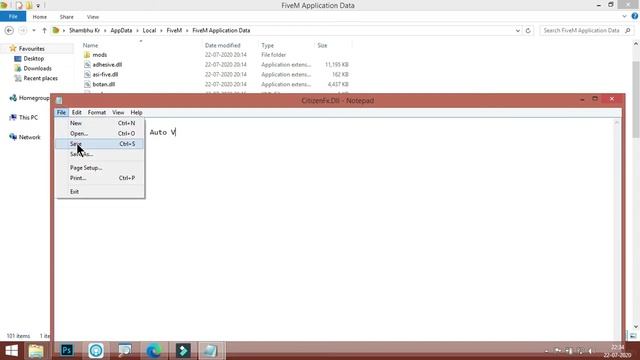
Task: Open recent locations dropdown arrow
Action: pyautogui.click(x=34, y=31)
